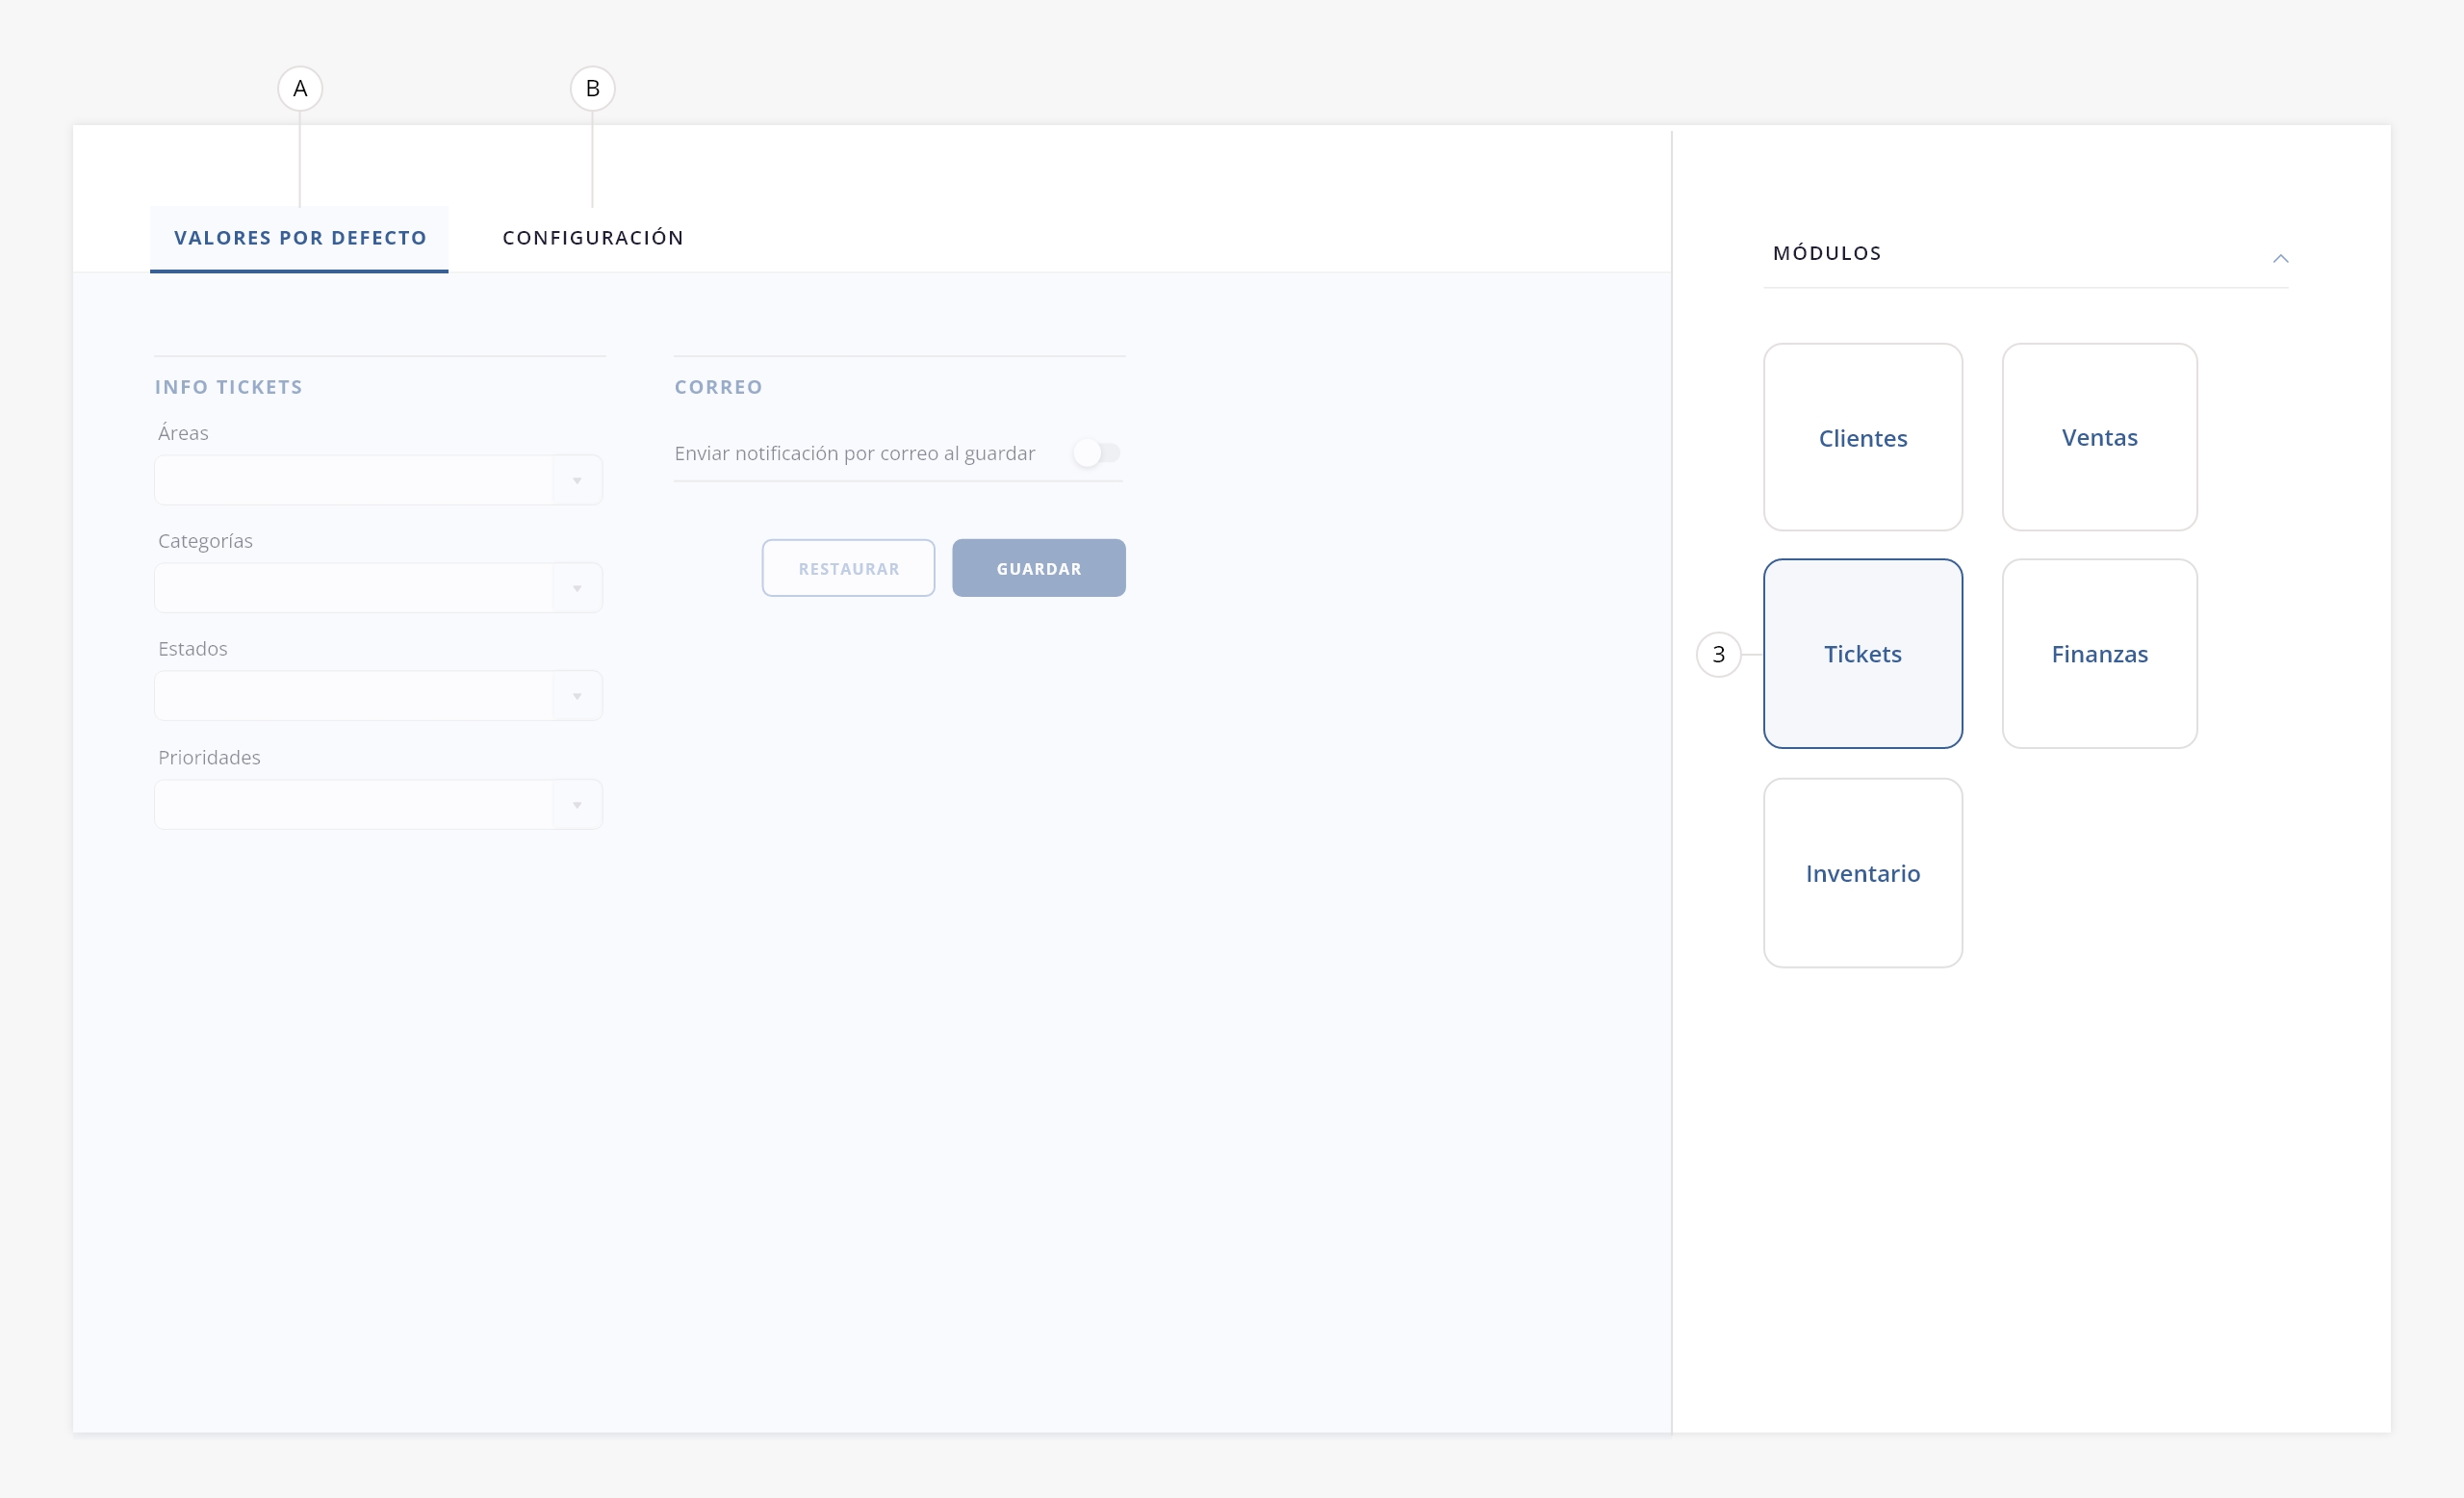Image resolution: width=2464 pixels, height=1498 pixels.
Task: Collapse the Módulos panel chevron
Action: (2280, 258)
